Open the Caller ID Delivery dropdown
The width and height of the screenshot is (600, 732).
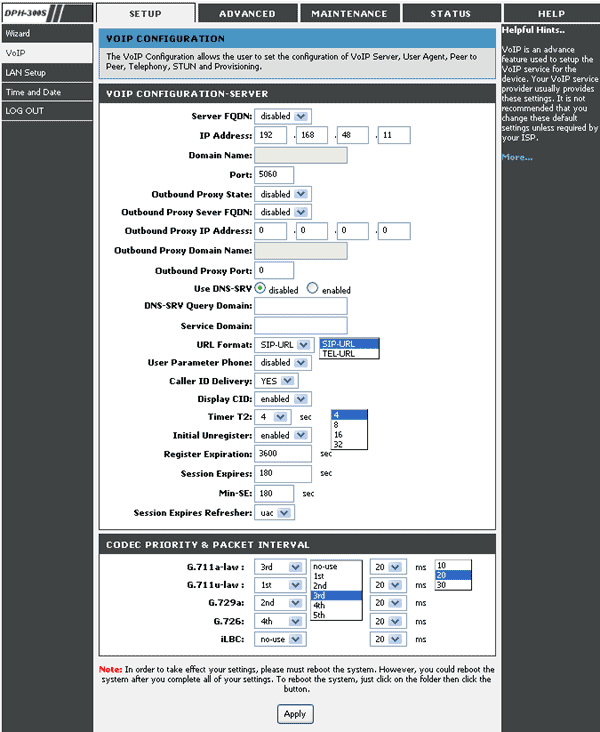pyautogui.click(x=276, y=381)
